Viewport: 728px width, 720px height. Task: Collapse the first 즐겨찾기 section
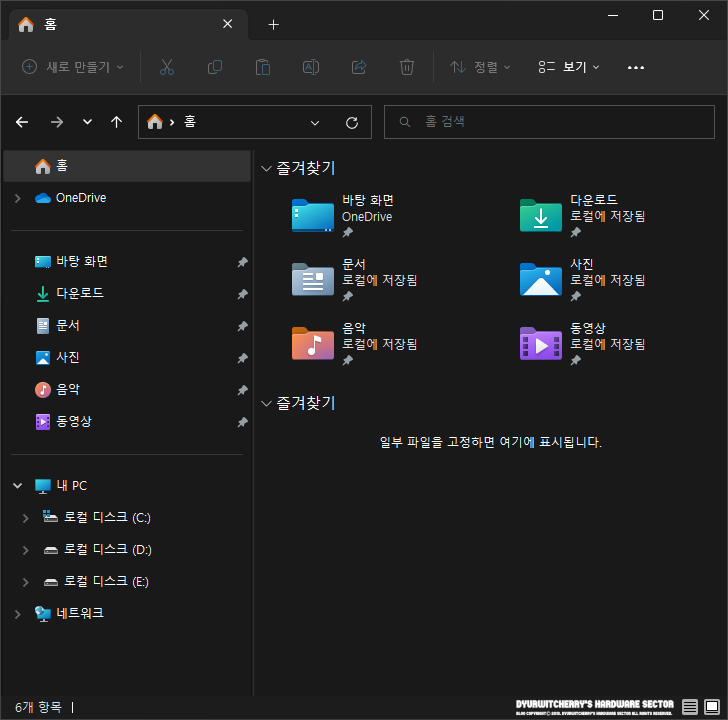(266, 169)
